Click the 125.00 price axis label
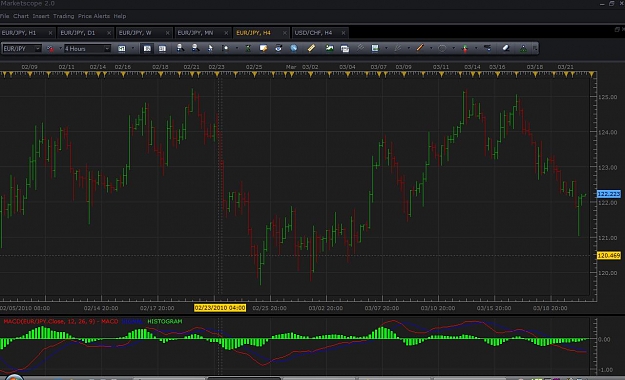The image size is (625, 380). click(607, 97)
